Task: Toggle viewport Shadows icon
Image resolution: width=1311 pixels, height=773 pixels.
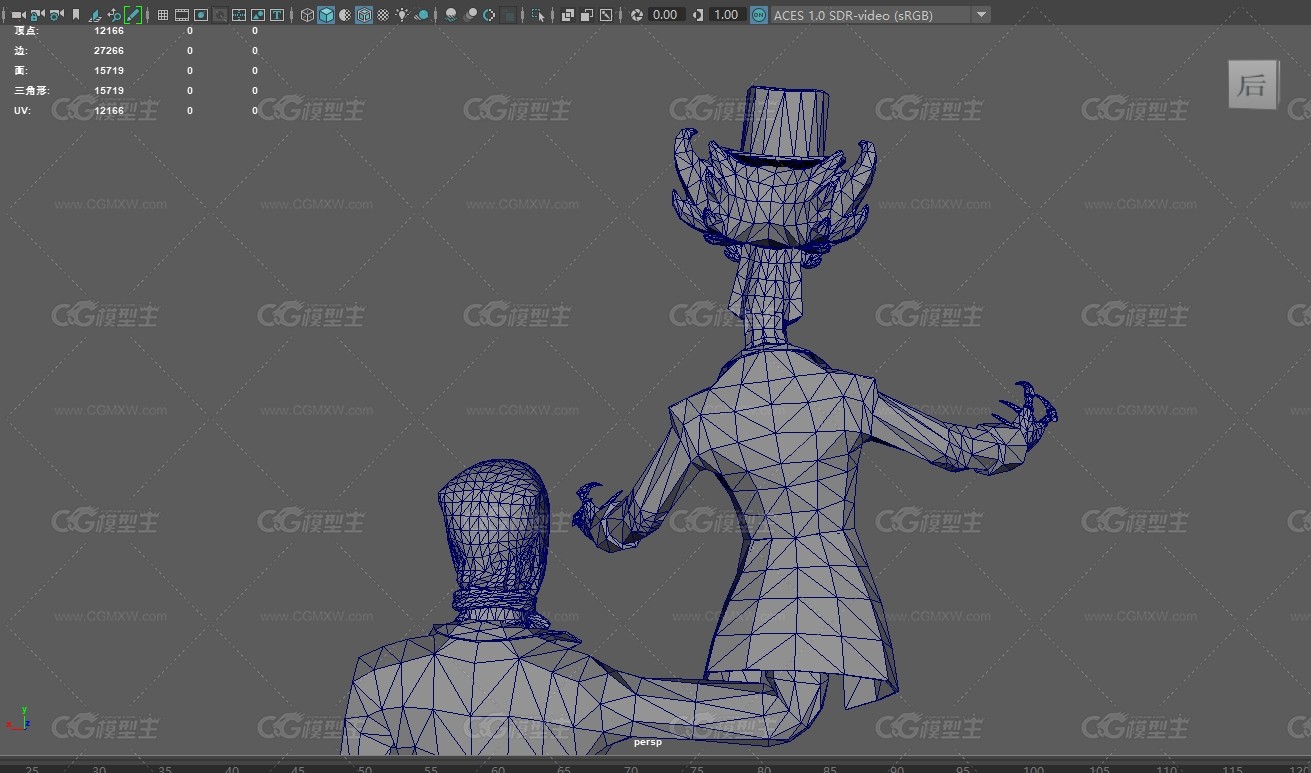Action: tap(421, 15)
